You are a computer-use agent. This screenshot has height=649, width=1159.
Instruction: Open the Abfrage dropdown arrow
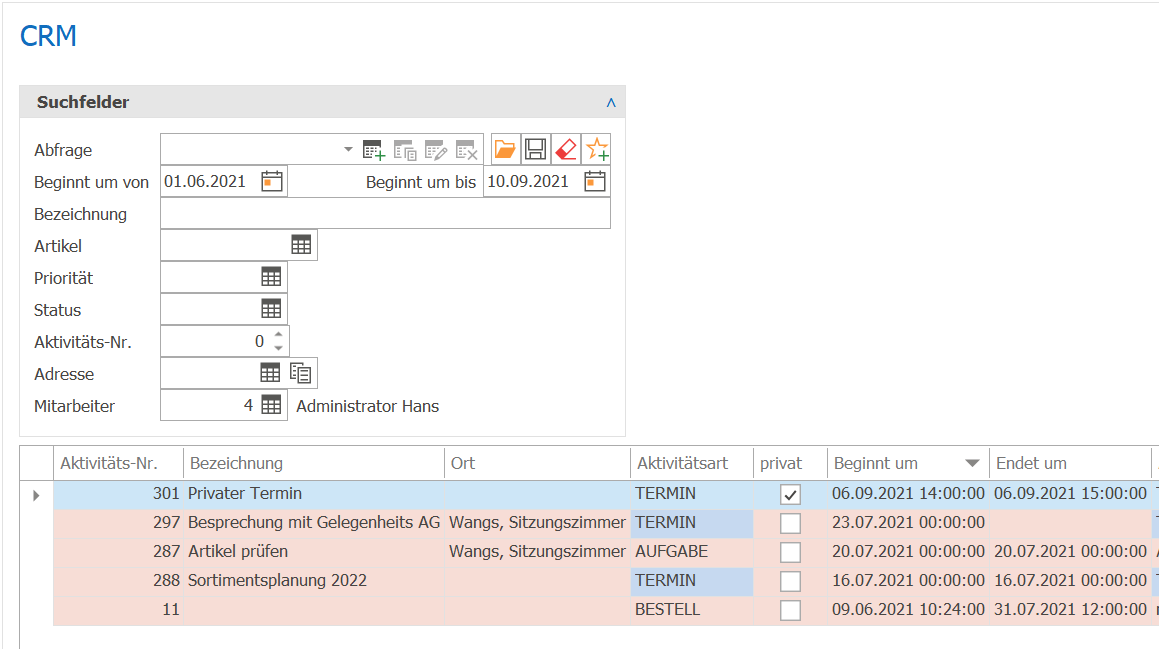[348, 149]
